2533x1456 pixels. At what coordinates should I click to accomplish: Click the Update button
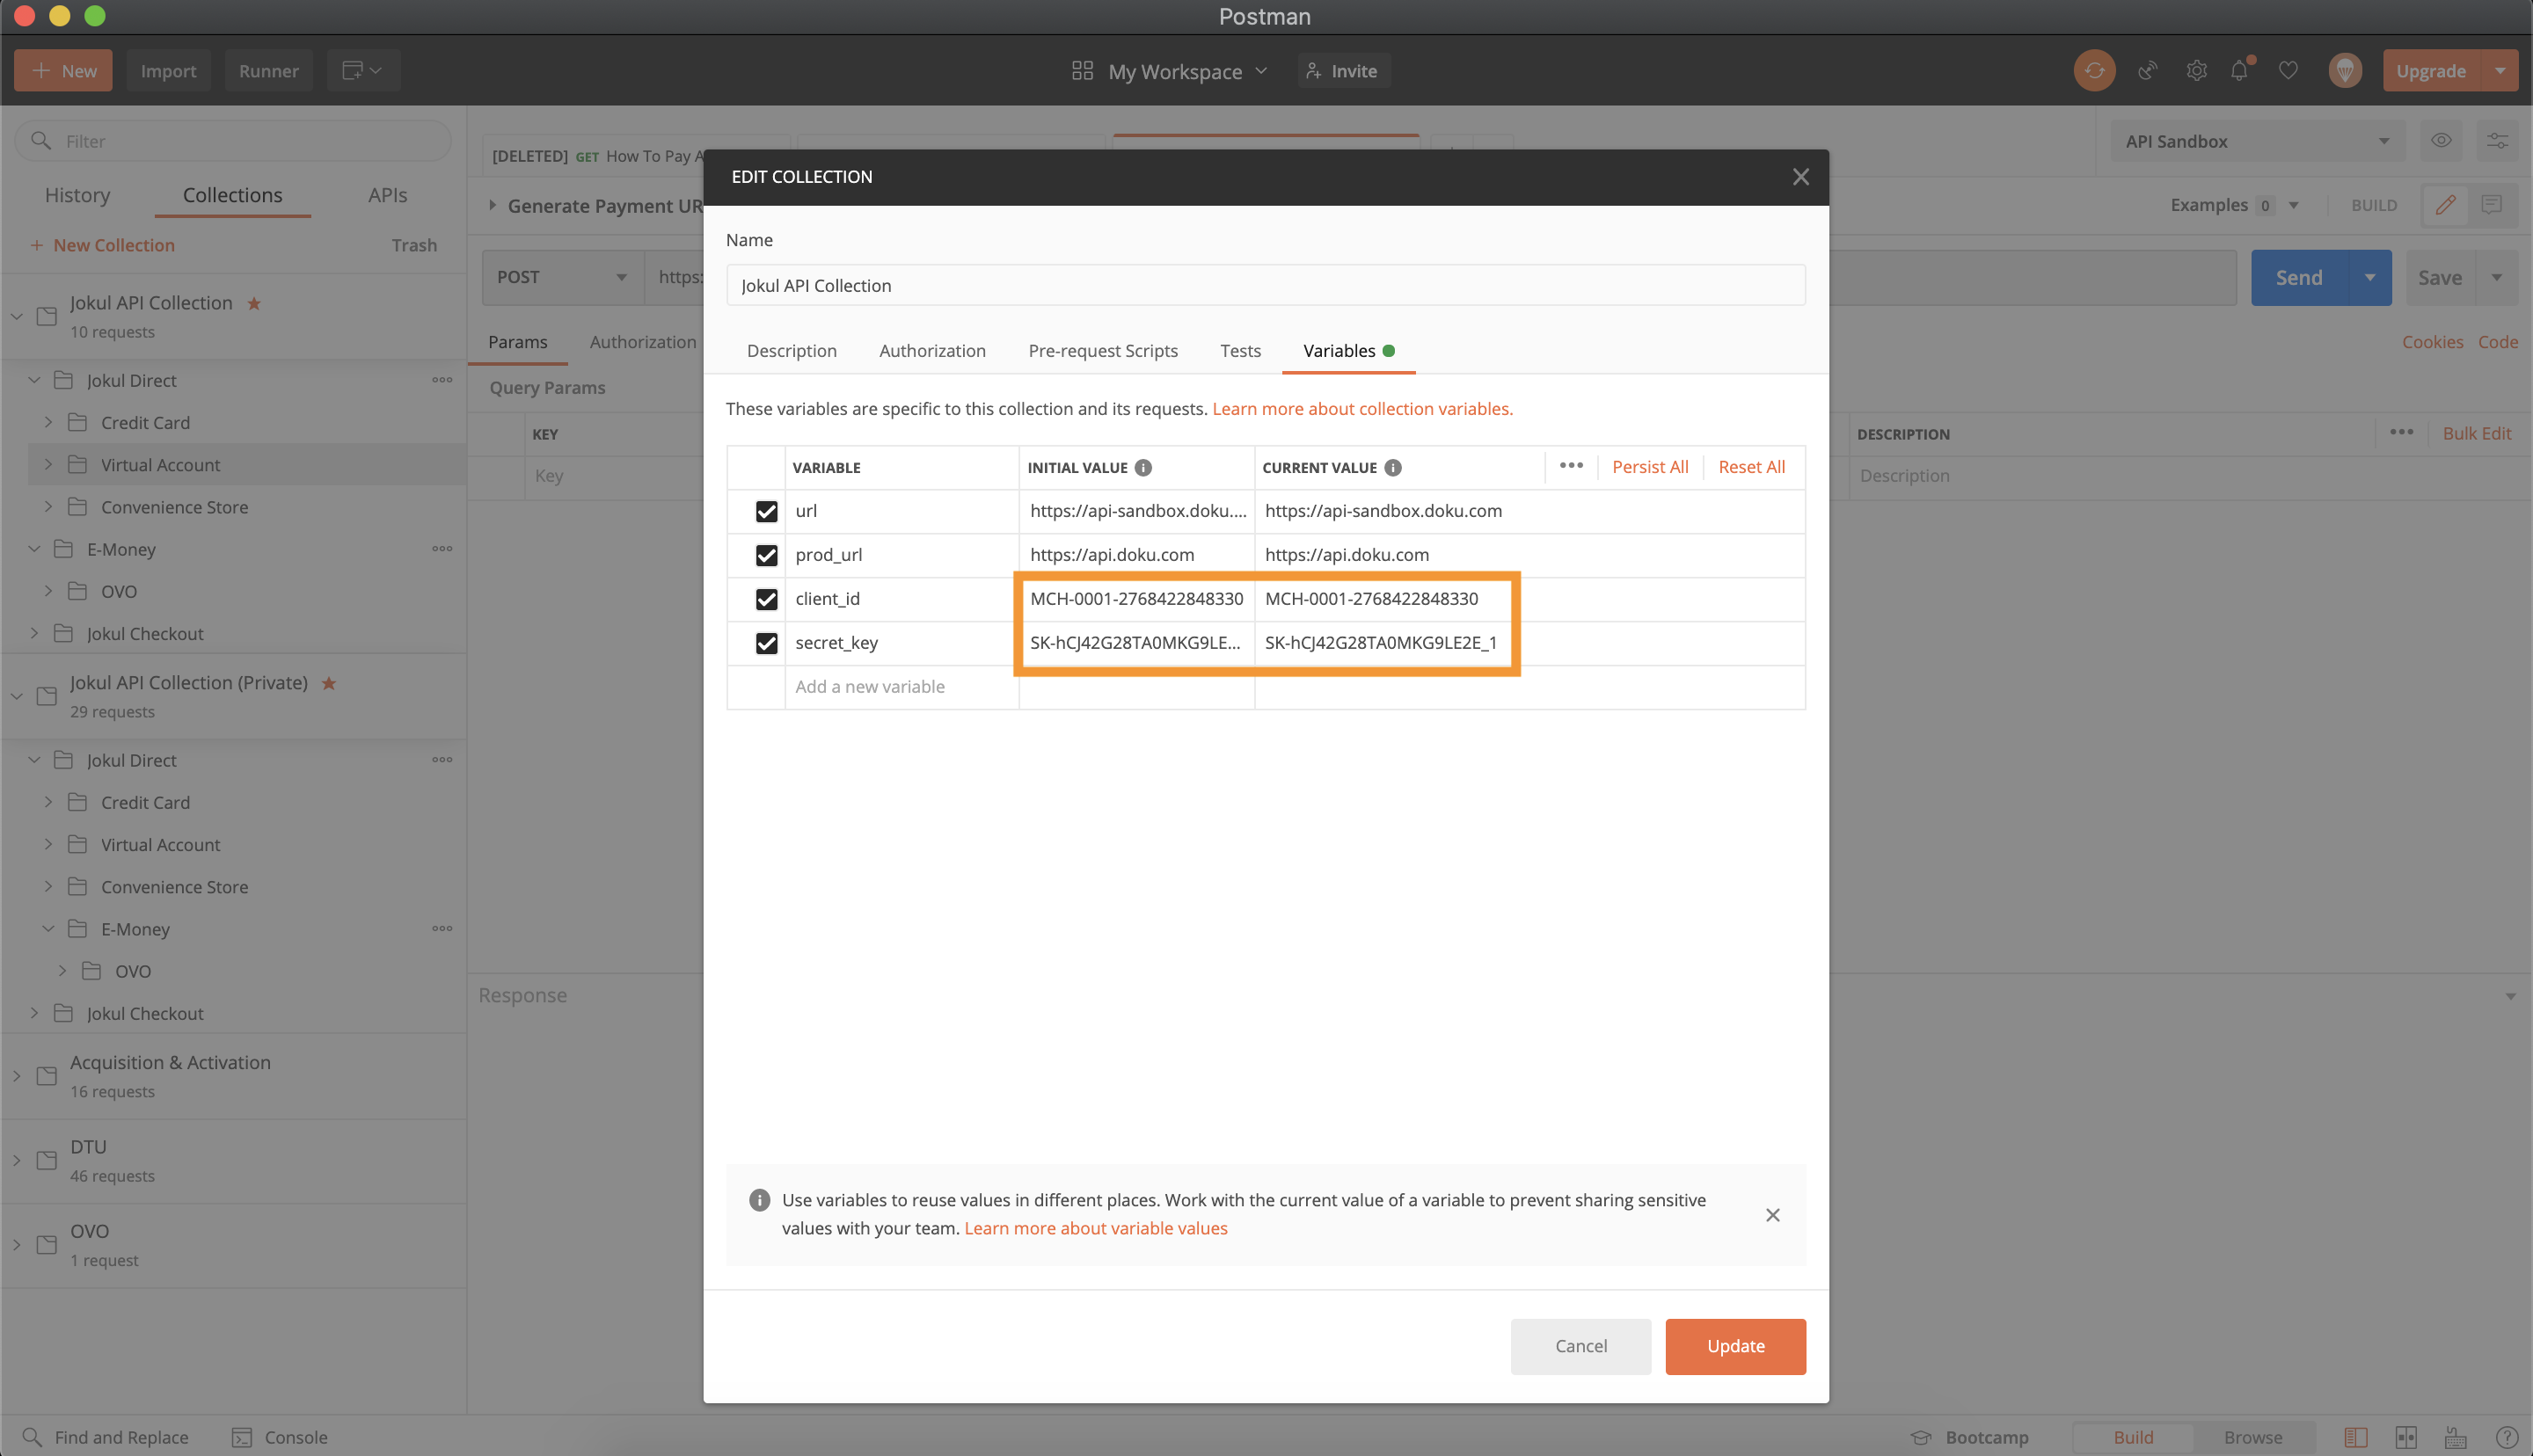1735,1346
